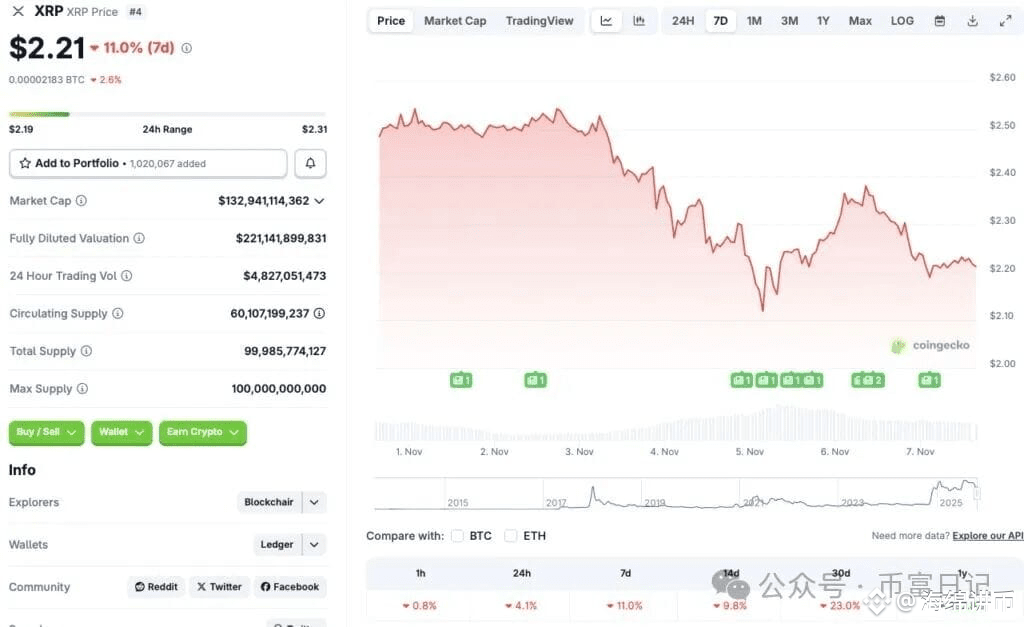This screenshot has height=627, width=1024.
Task: Switch to the TradingView tab
Action: pyautogui.click(x=540, y=20)
